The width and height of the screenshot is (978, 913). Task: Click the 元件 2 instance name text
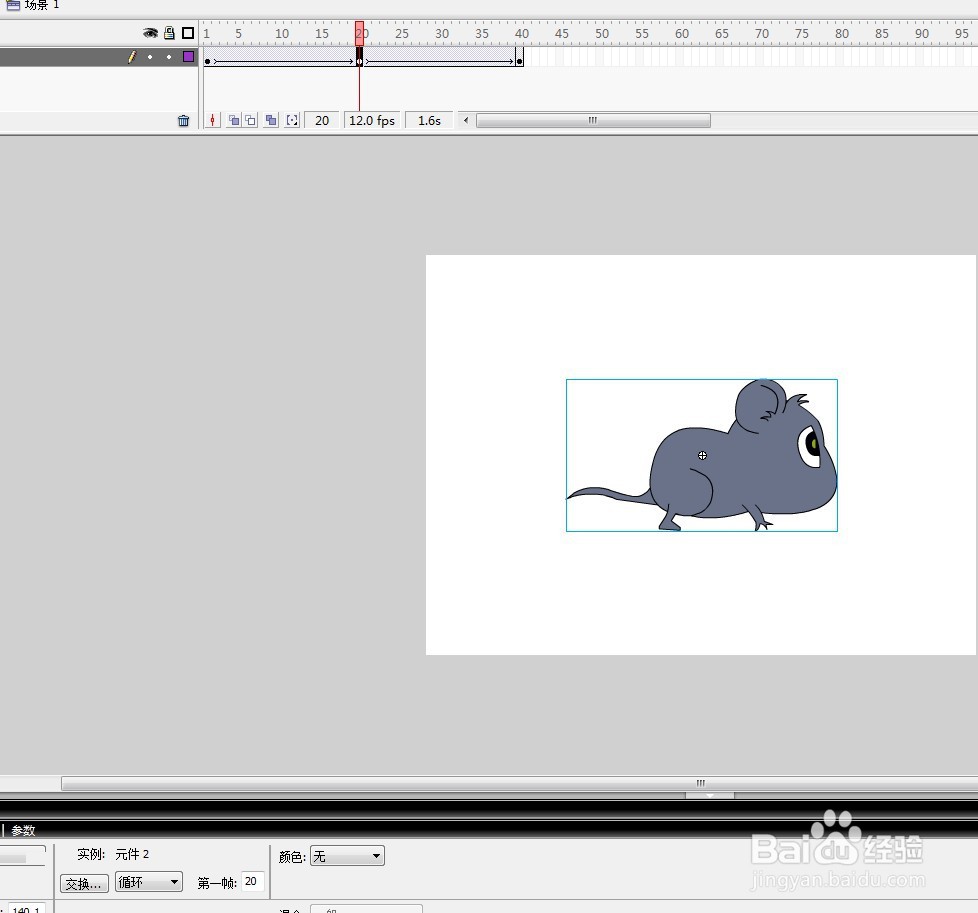132,854
